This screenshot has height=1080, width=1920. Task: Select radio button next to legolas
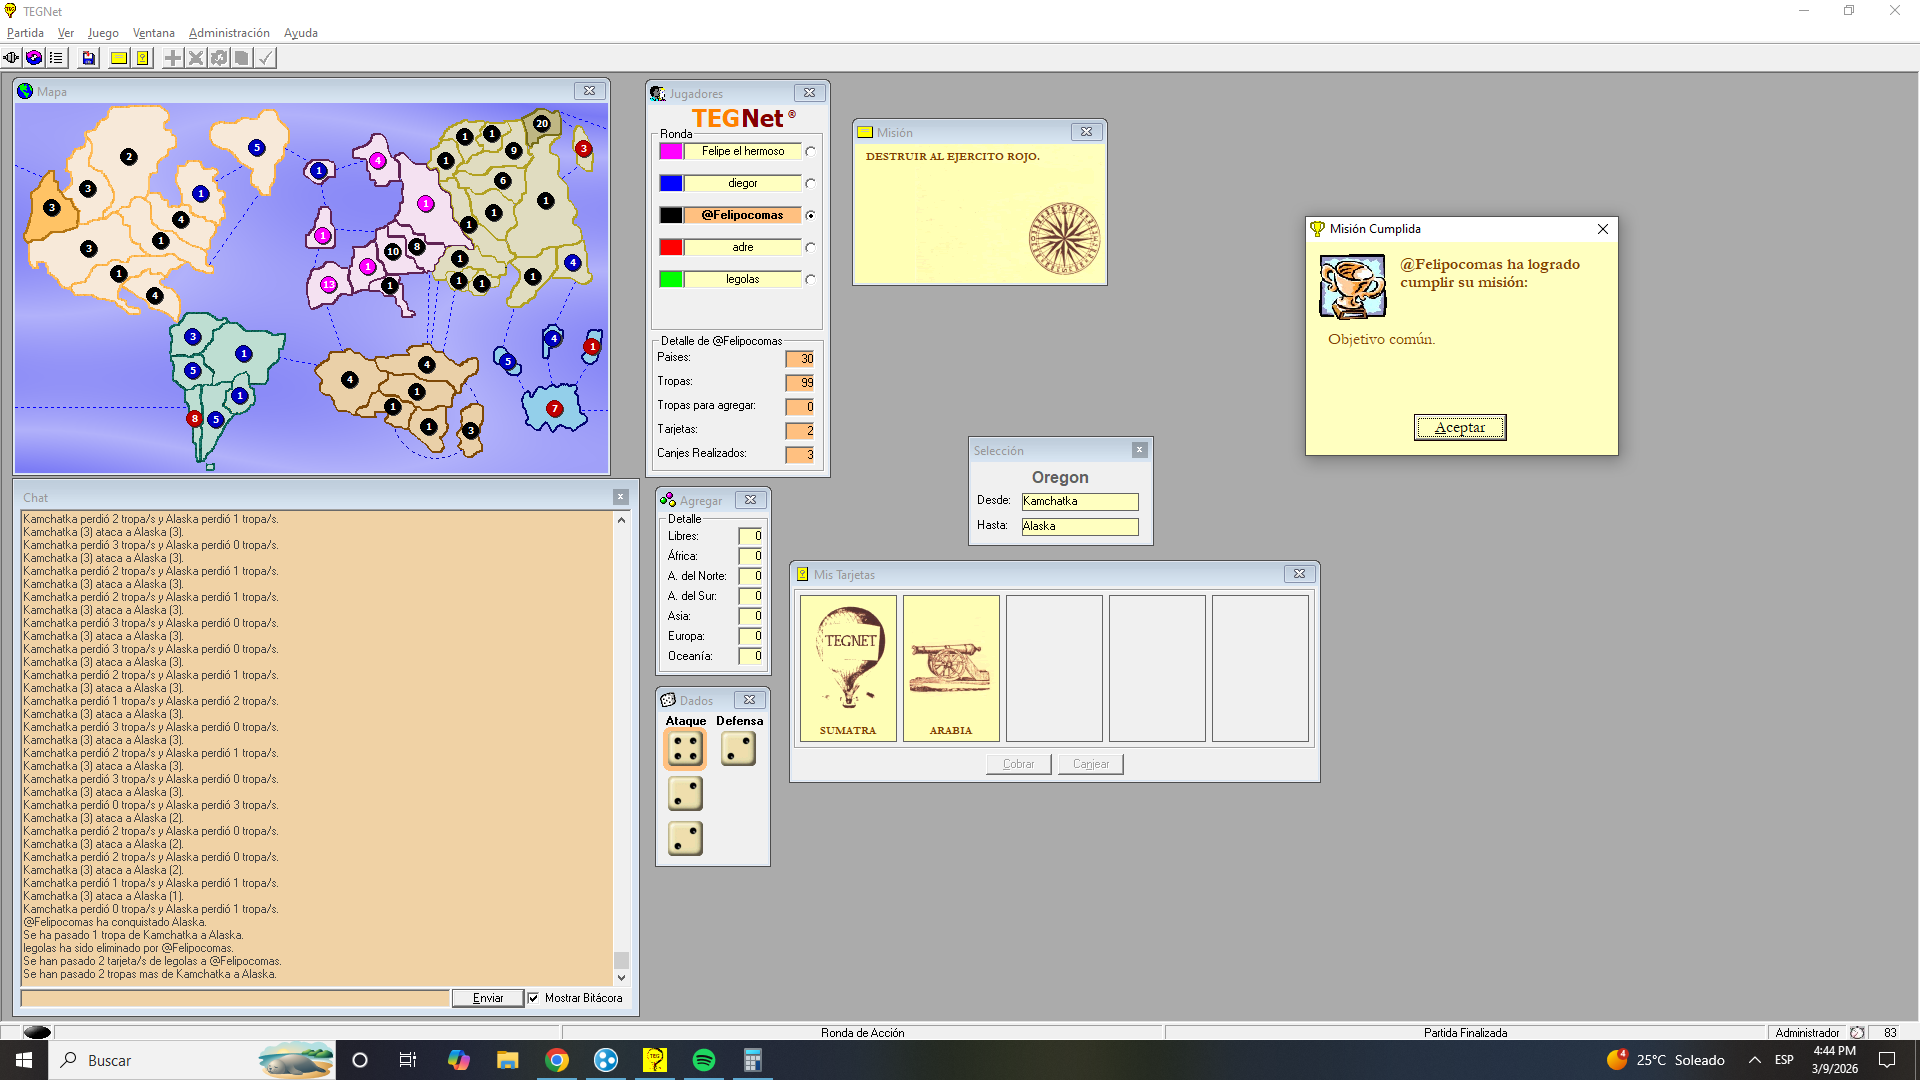coord(810,280)
